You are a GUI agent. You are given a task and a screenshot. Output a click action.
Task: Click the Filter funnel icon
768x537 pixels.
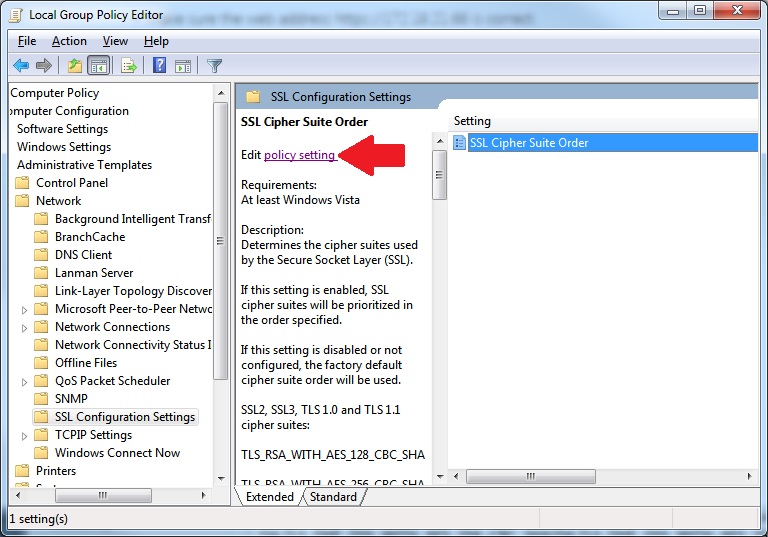pos(214,66)
